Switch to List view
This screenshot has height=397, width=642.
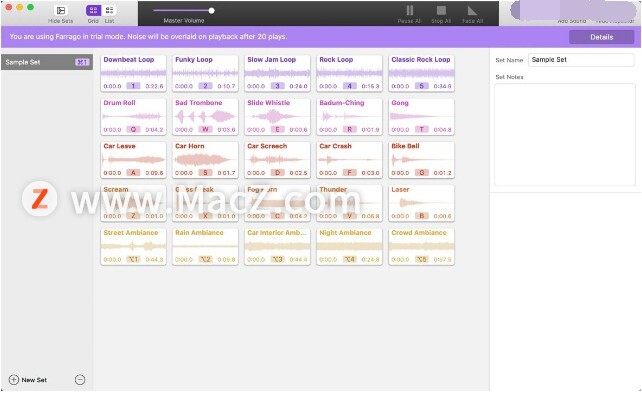click(109, 11)
